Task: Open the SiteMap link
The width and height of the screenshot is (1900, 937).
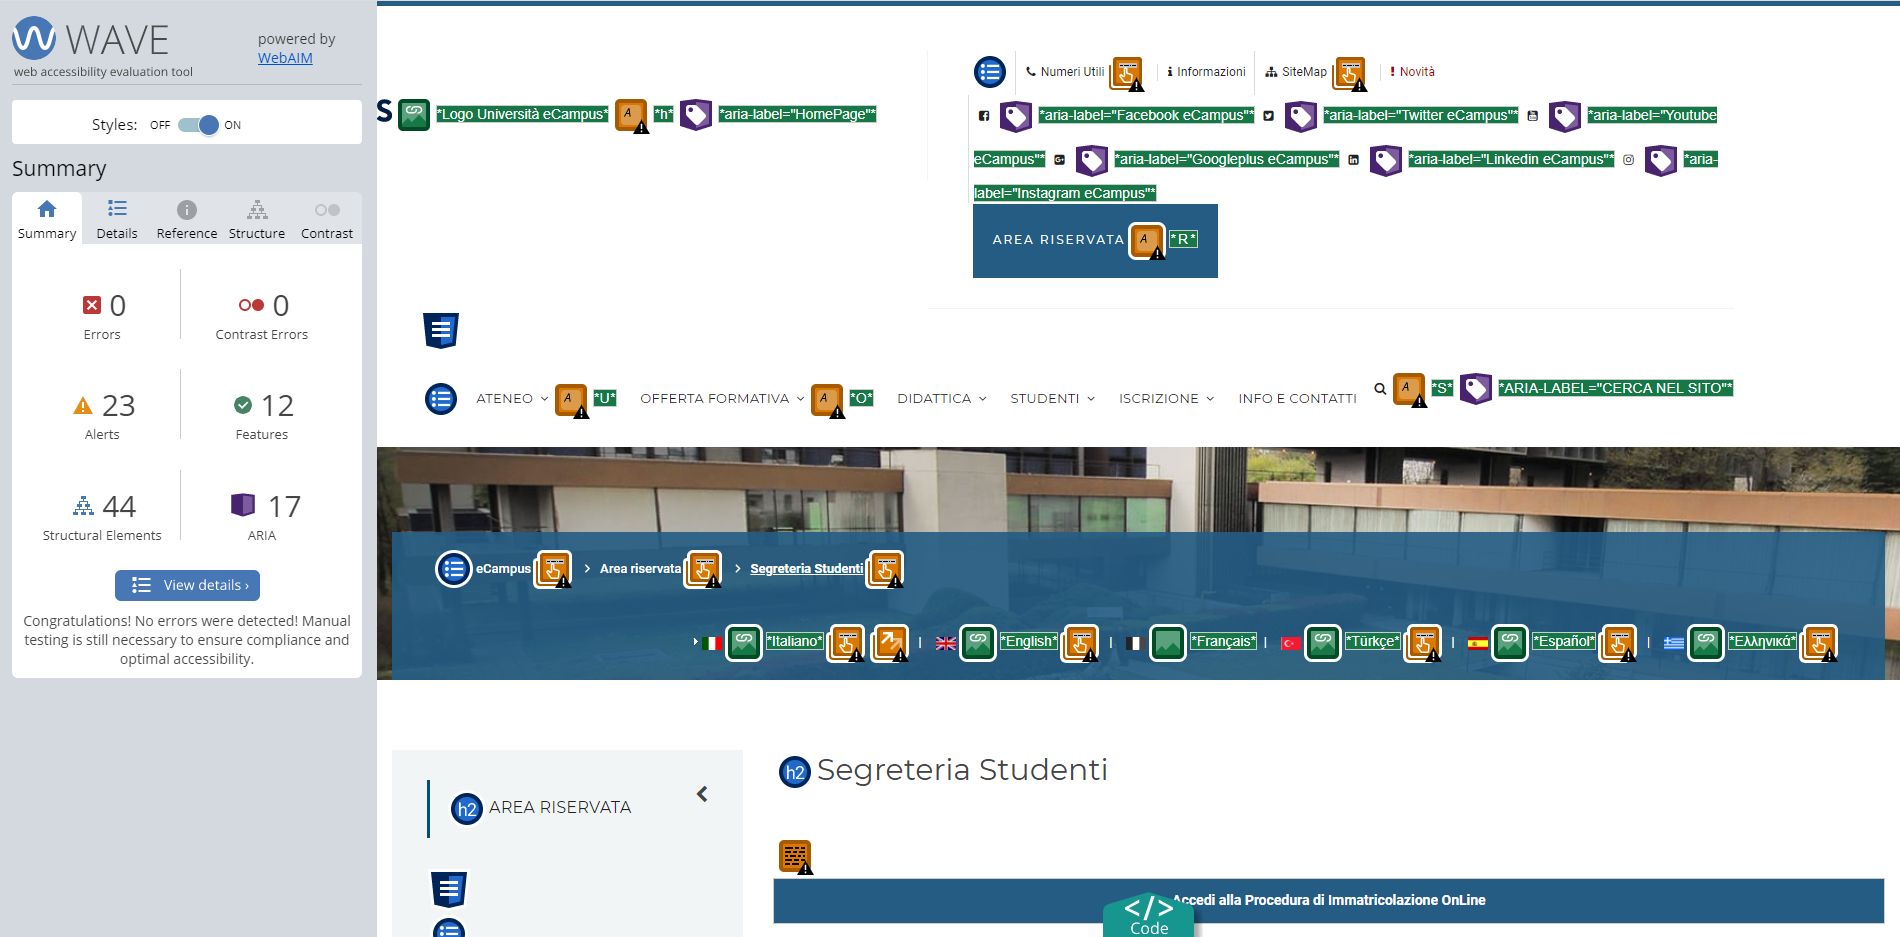Action: point(1296,72)
